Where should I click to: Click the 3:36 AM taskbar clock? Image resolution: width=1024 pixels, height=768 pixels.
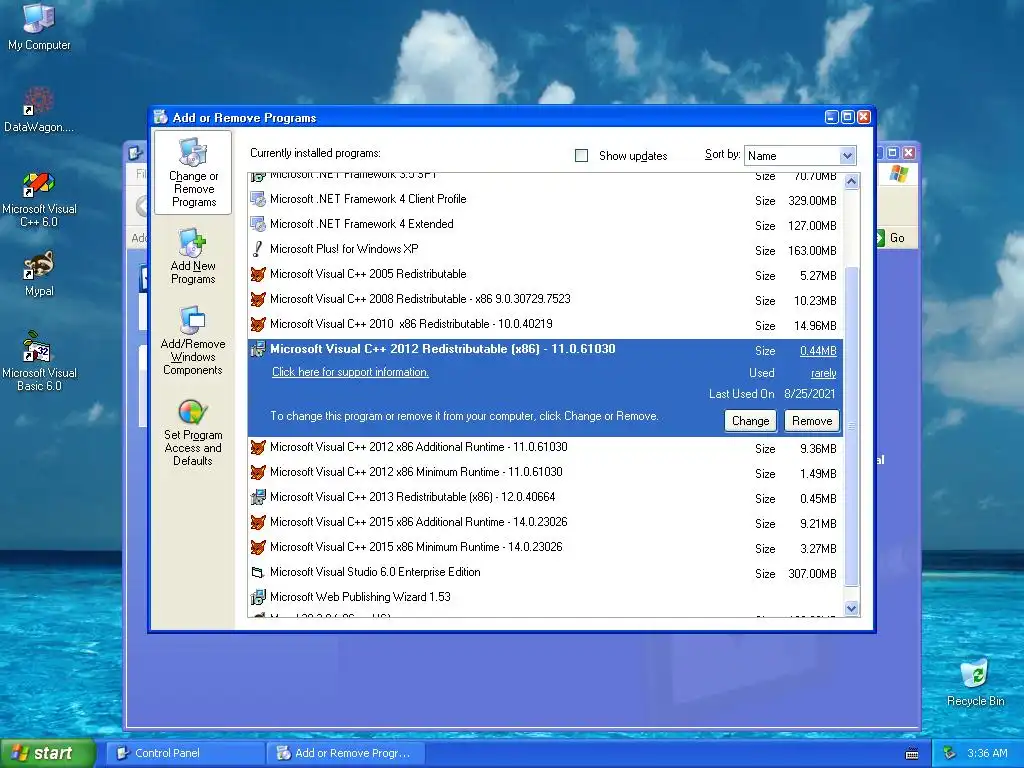coord(987,754)
